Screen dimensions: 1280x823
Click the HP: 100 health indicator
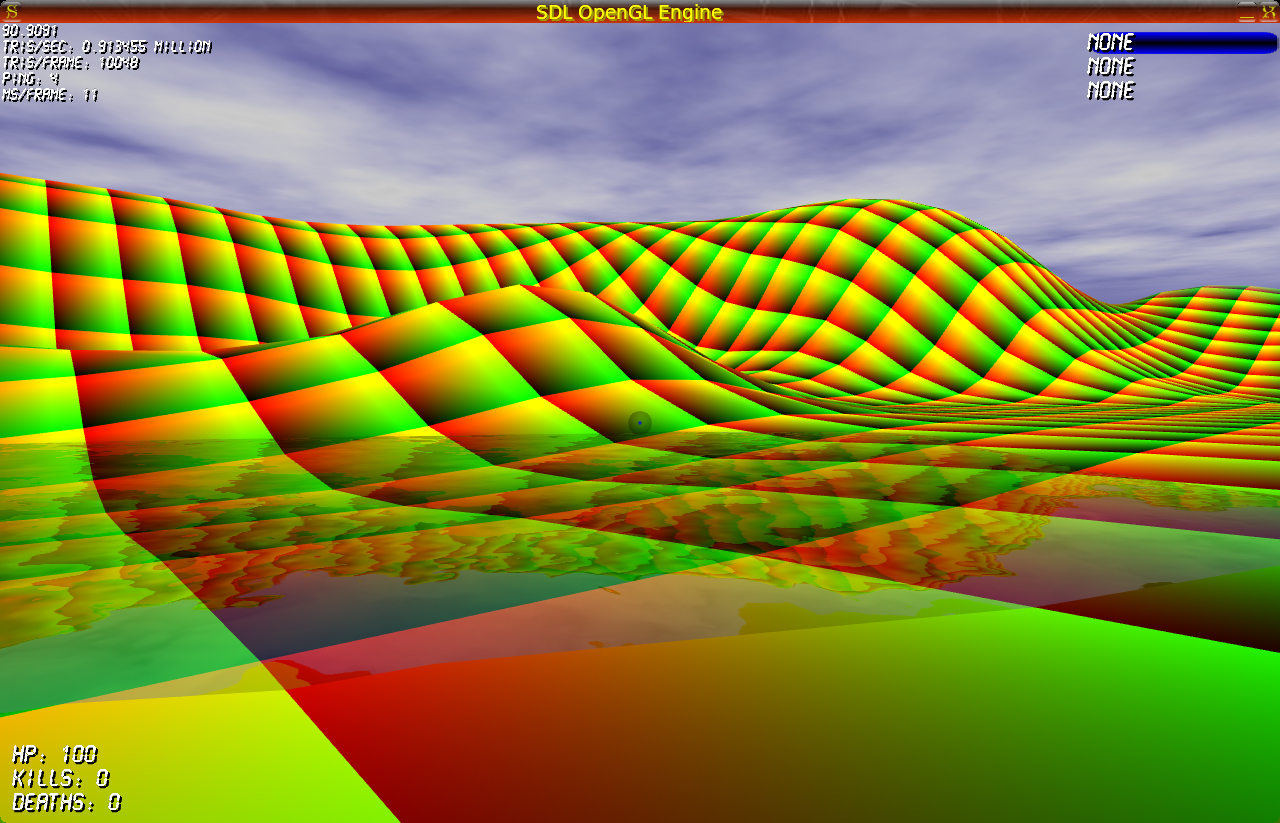54,754
